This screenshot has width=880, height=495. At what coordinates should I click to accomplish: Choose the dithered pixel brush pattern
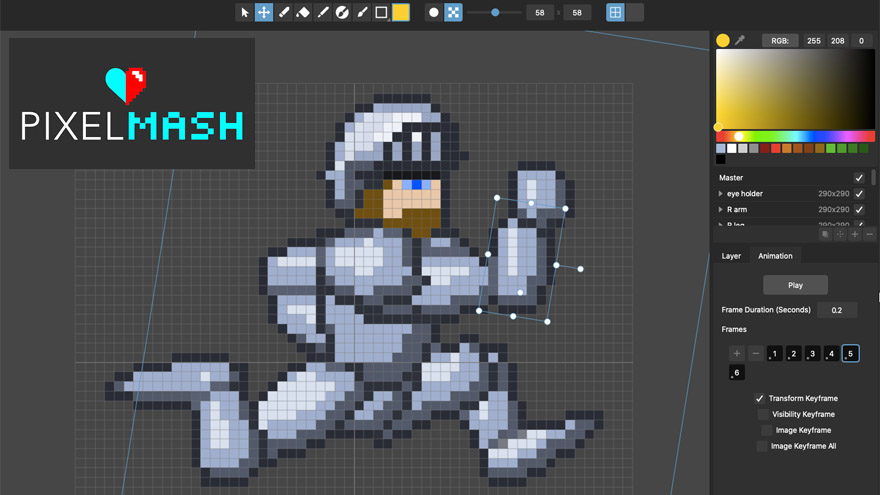pyautogui.click(x=453, y=12)
